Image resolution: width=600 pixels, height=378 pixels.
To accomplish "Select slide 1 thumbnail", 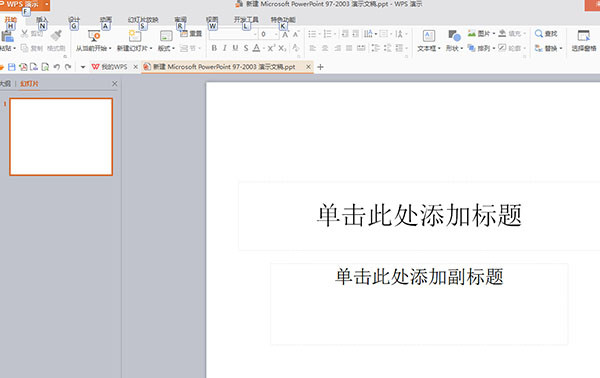I will (61, 137).
